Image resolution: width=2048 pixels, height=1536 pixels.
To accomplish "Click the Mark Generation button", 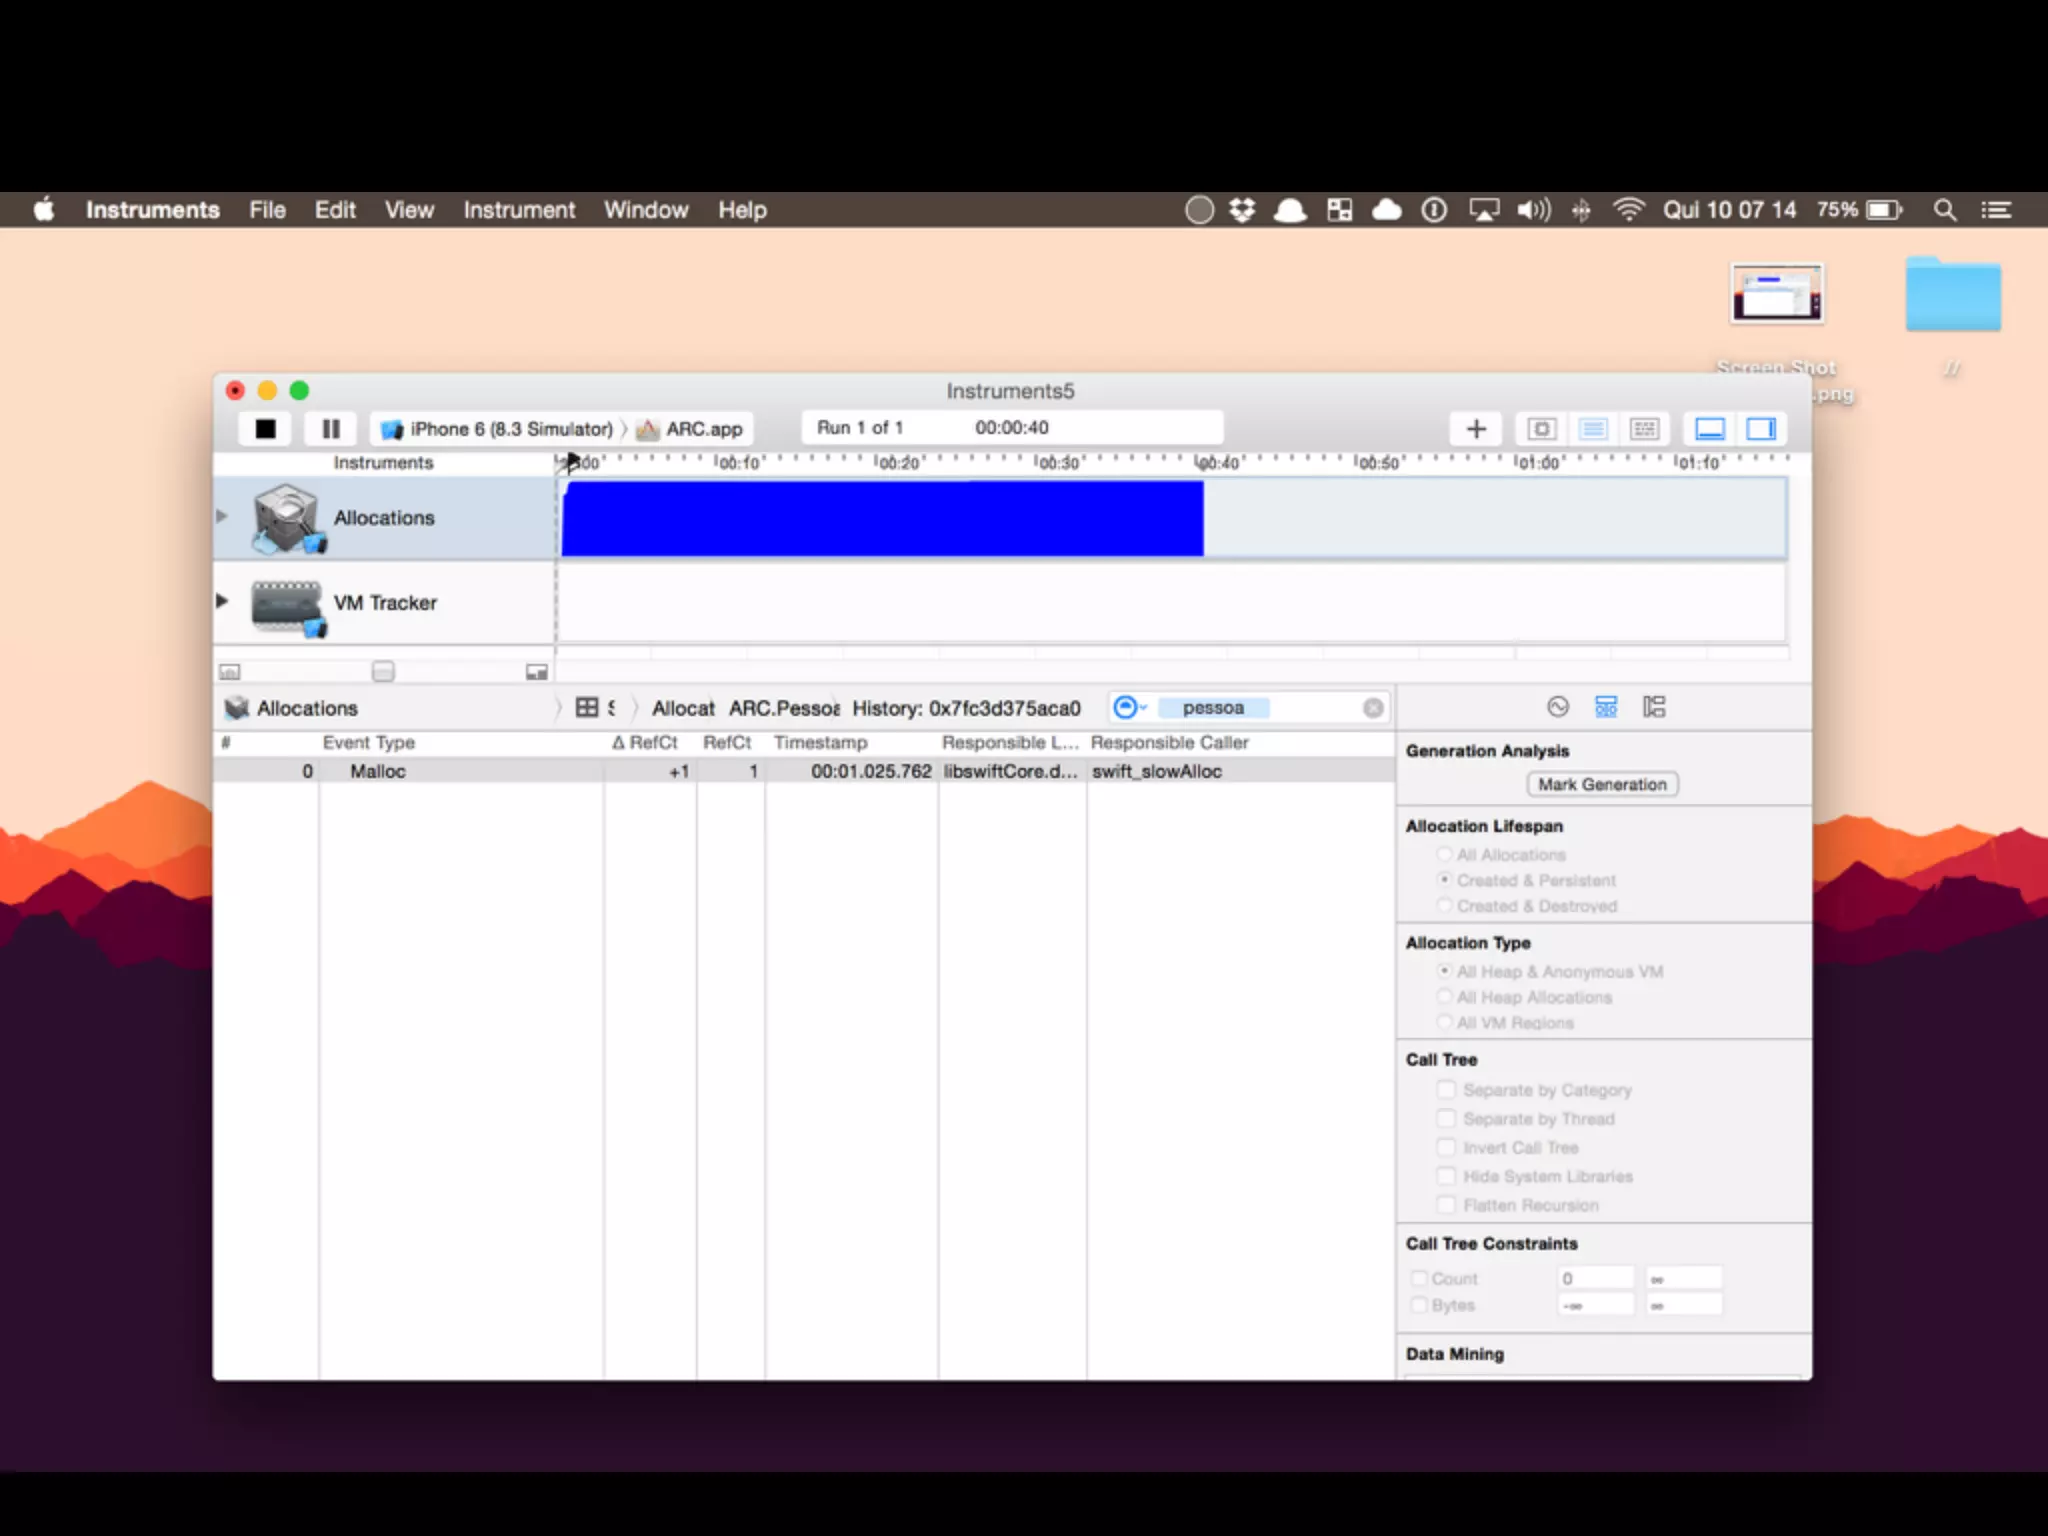I will click(x=1602, y=785).
